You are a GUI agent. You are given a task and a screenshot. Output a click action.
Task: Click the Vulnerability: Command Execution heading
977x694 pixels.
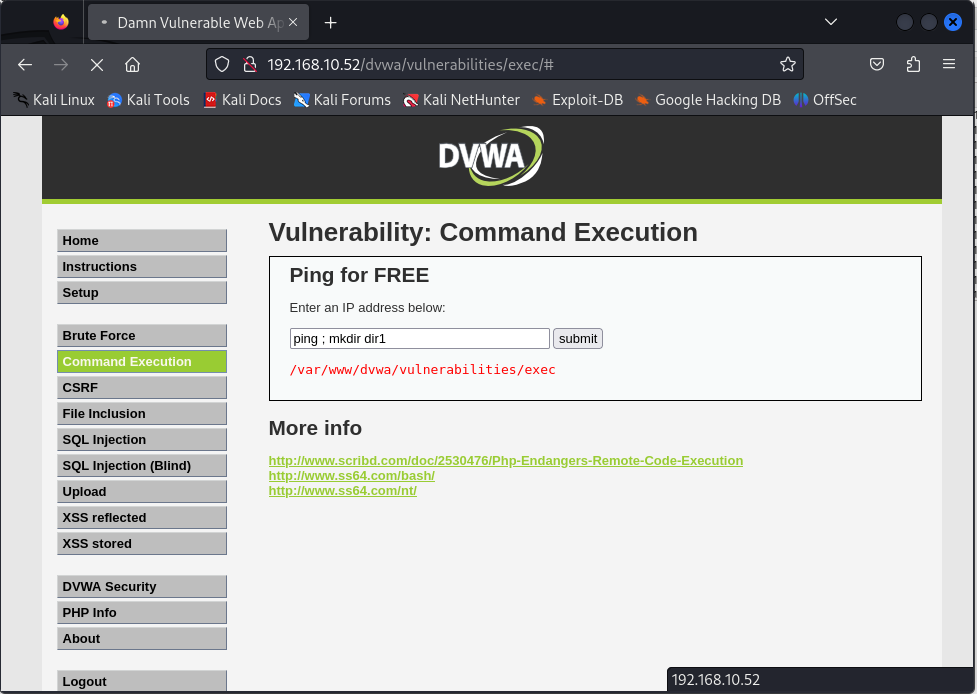483,232
